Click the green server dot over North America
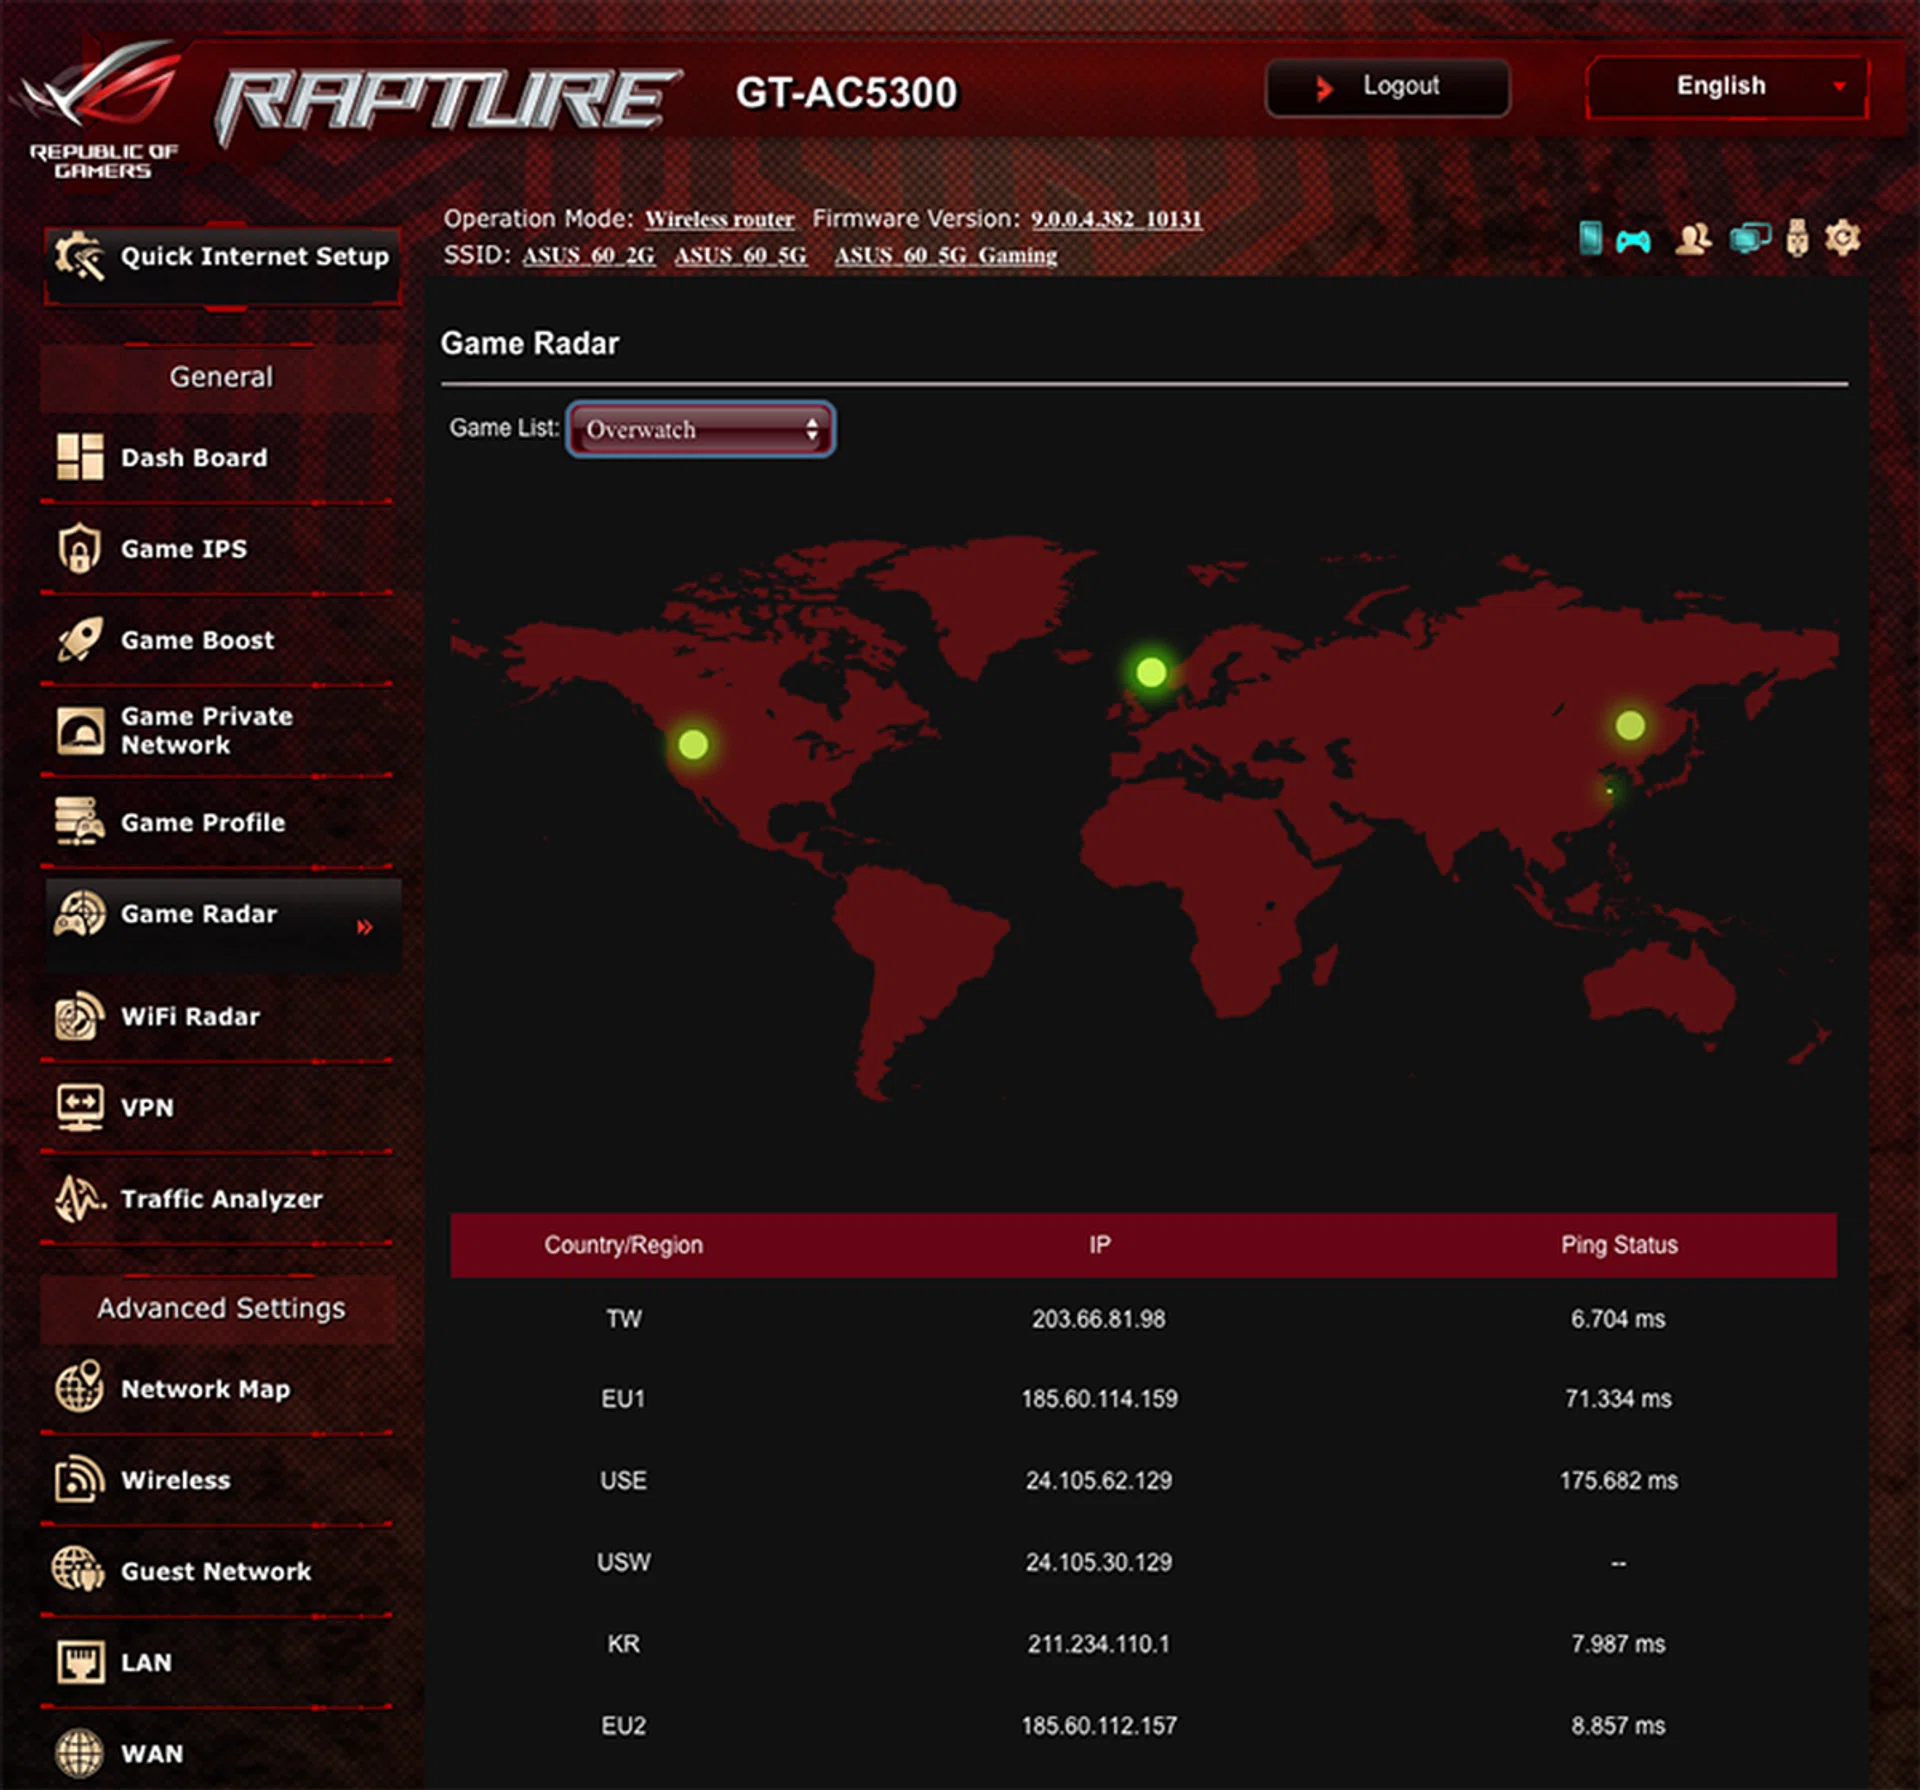Image resolution: width=1920 pixels, height=1790 pixels. click(x=693, y=744)
